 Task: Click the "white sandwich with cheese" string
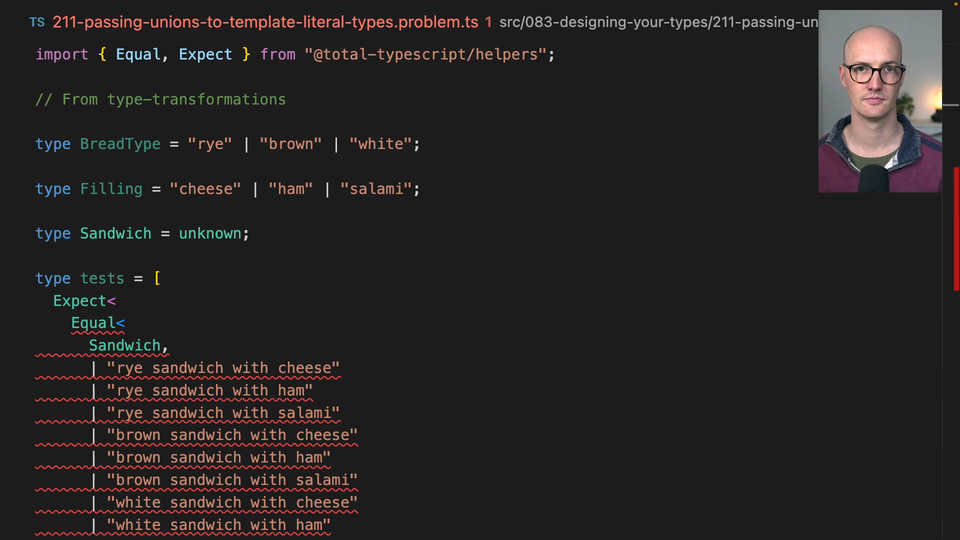point(232,503)
